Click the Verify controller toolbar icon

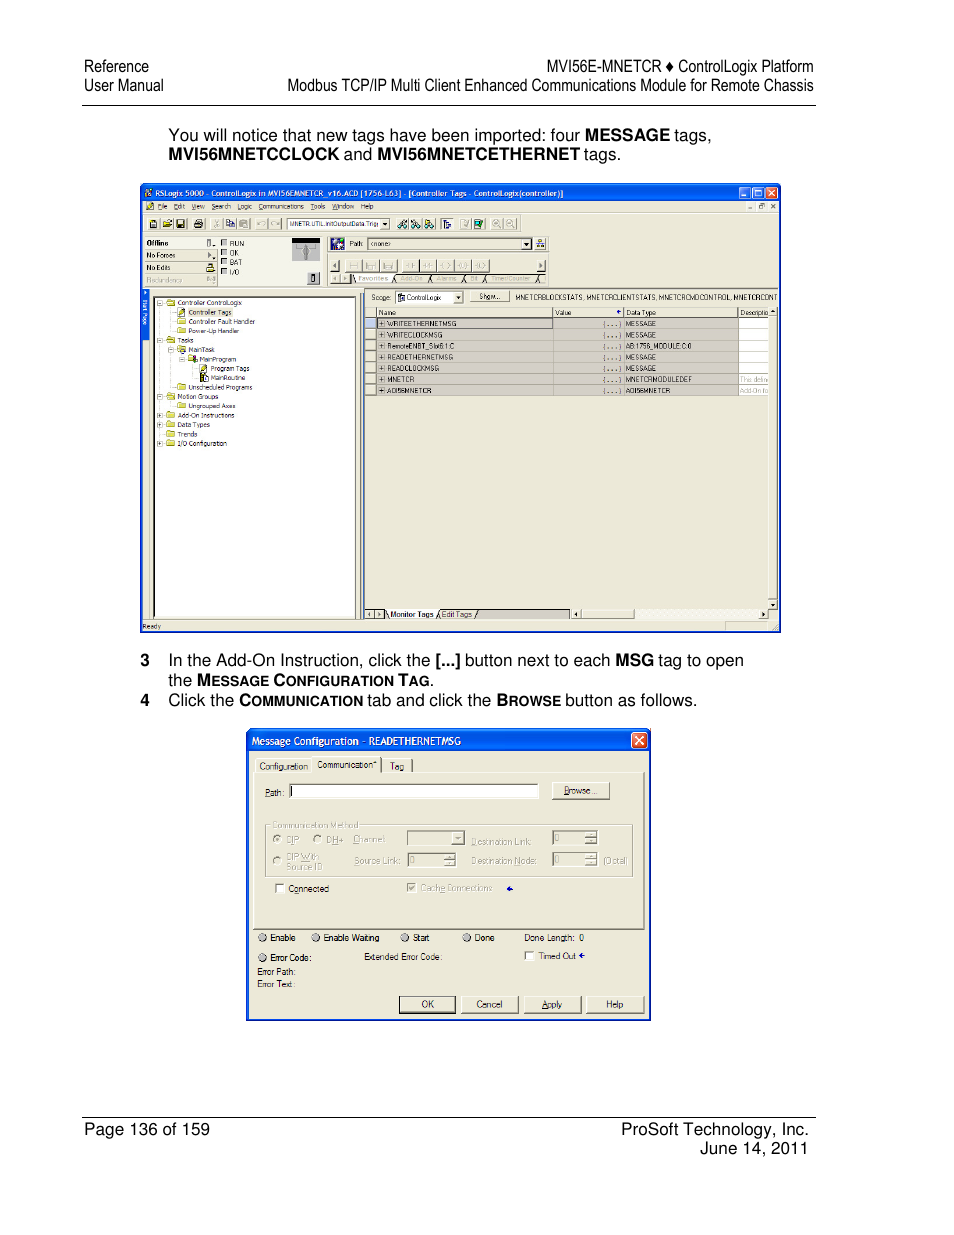[478, 224]
